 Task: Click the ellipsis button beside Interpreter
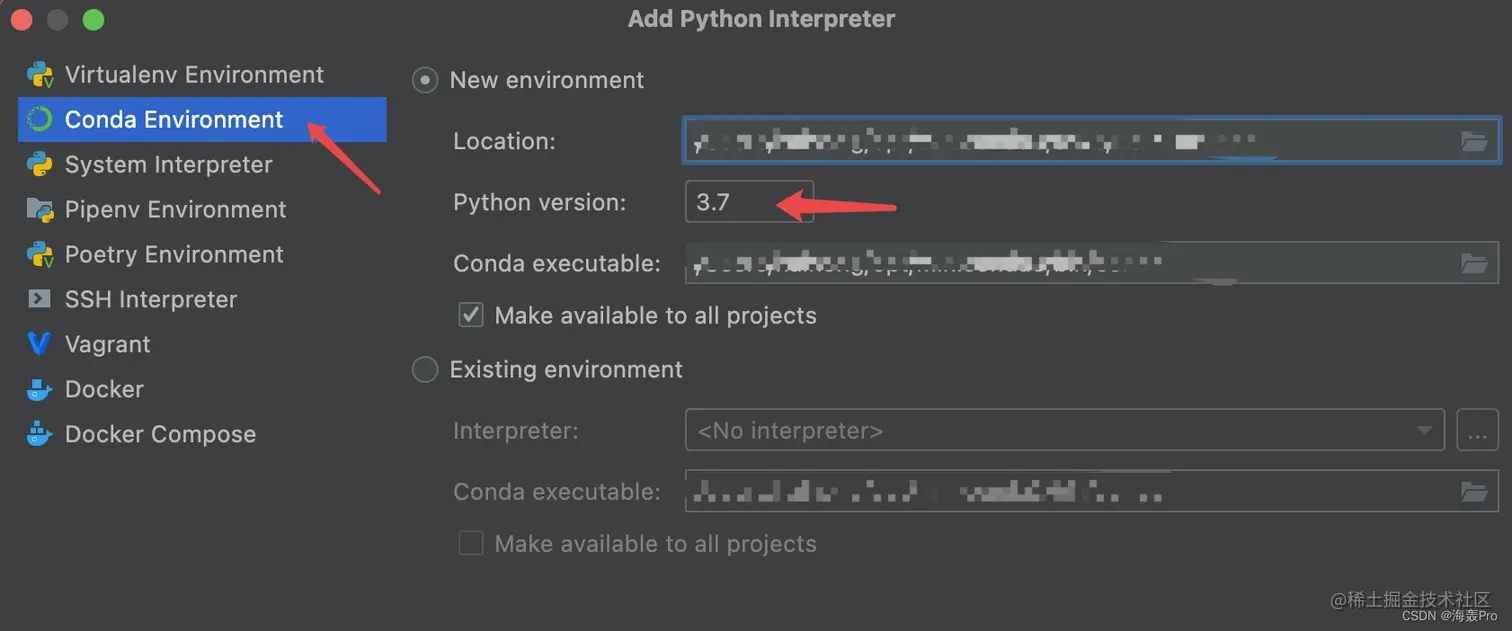pos(1477,431)
